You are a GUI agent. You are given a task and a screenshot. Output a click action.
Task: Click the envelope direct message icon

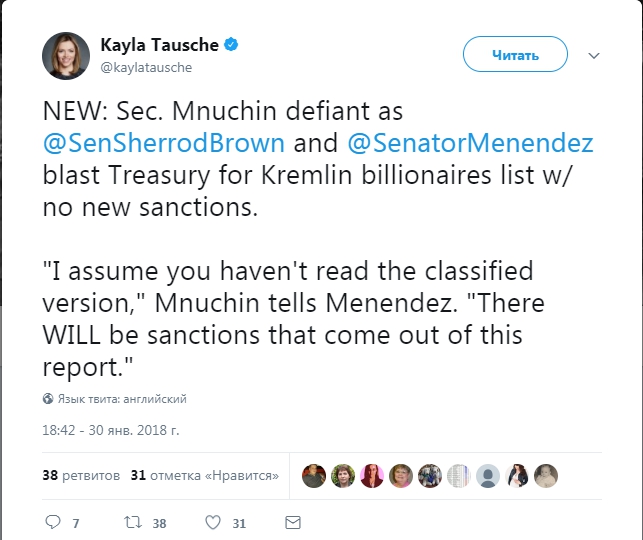[x=293, y=522]
